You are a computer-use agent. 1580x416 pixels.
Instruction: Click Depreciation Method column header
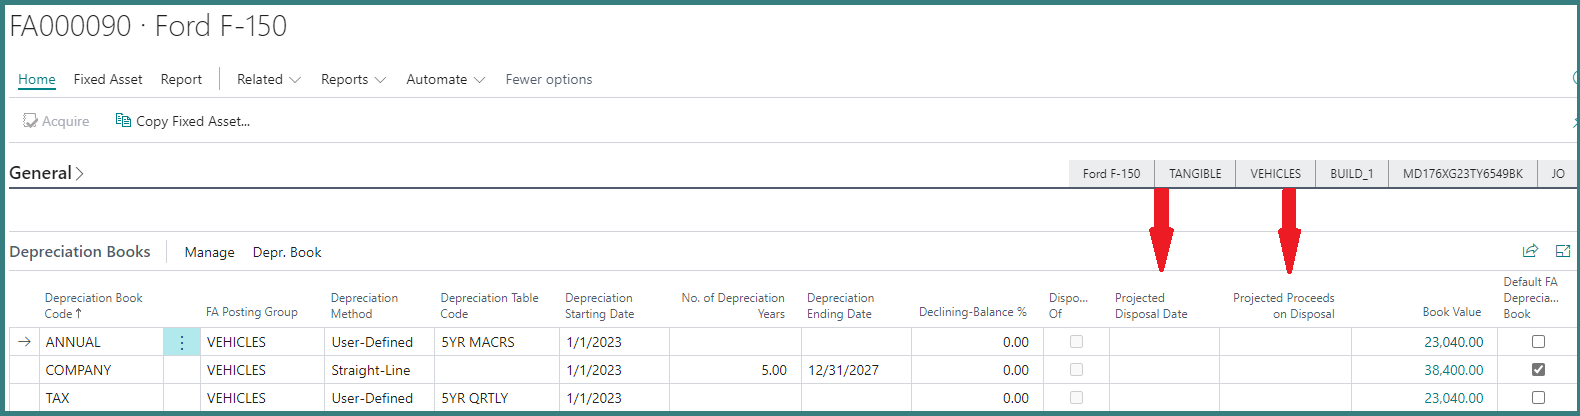(365, 305)
